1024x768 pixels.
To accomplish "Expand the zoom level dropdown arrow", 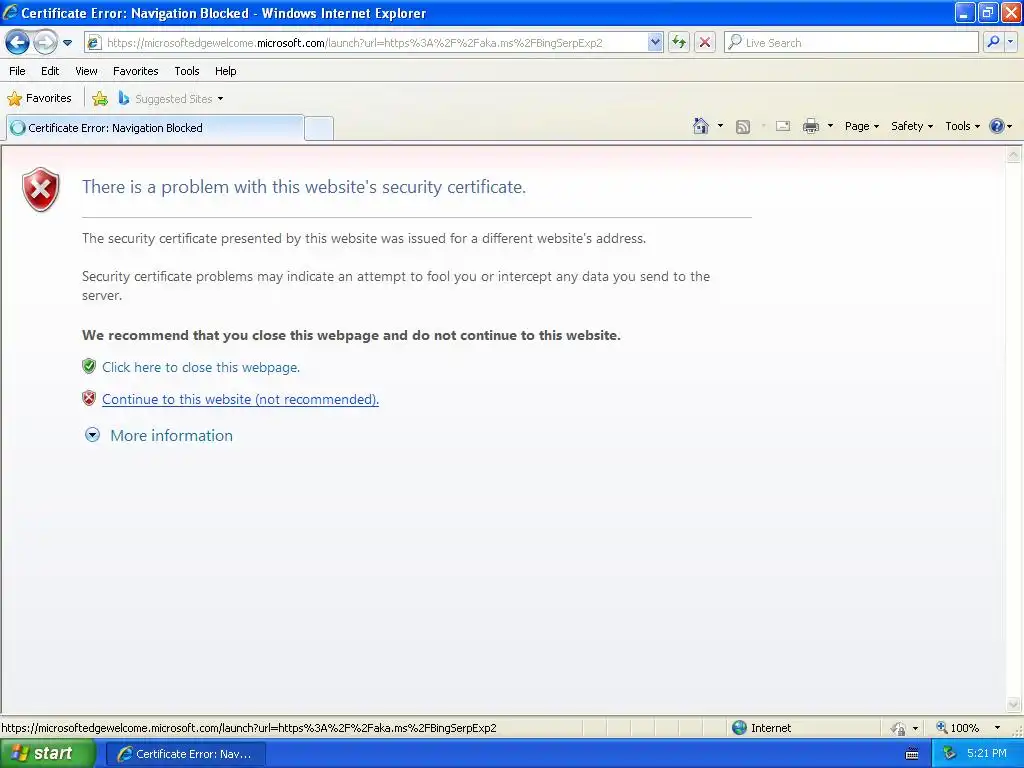I will [997, 728].
